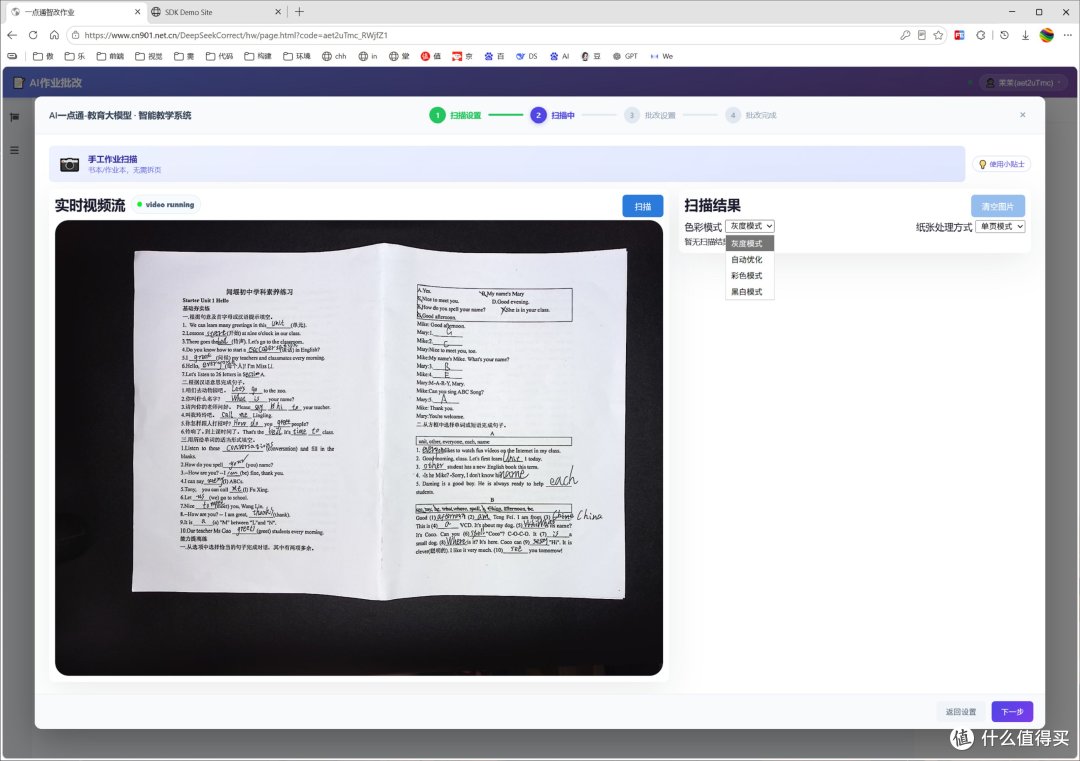Switch to the 一点通智改作业 tab
The image size is (1080, 761).
coord(74,12)
